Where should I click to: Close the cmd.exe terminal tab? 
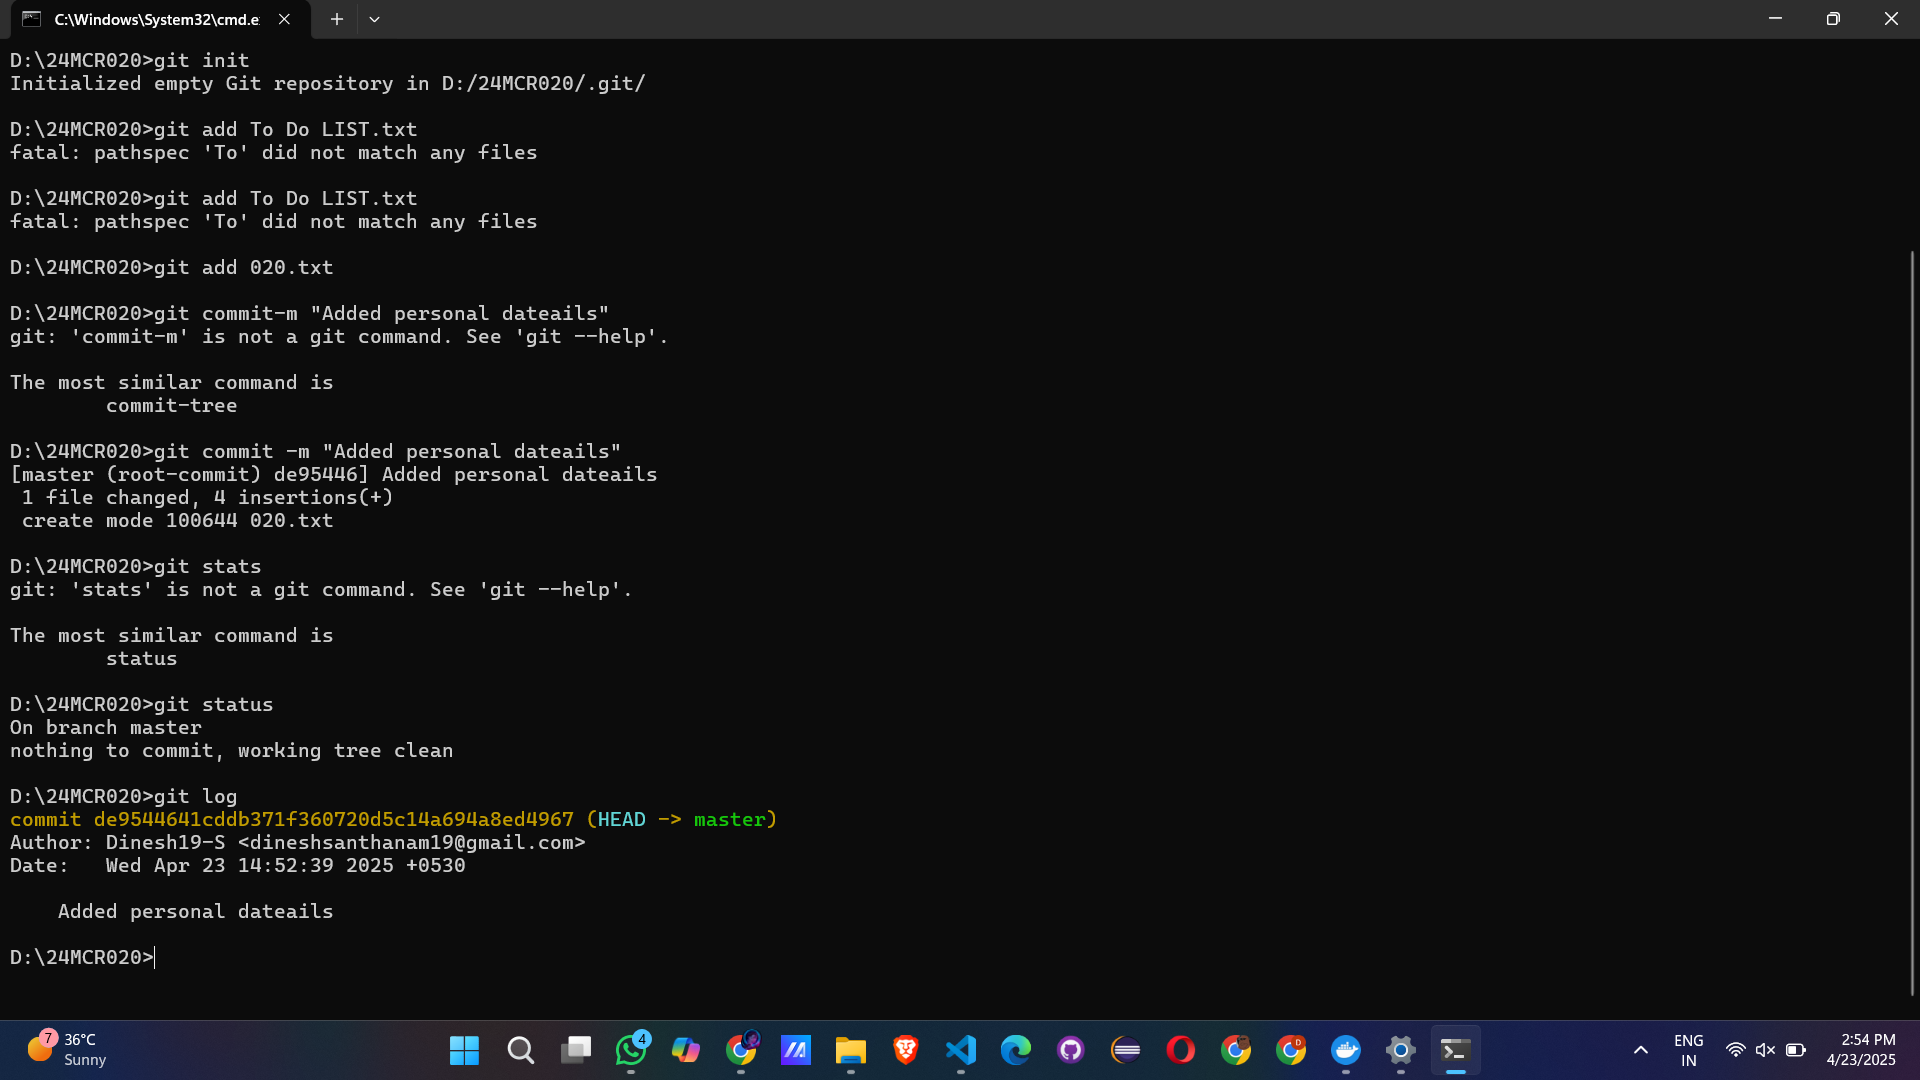tap(284, 19)
